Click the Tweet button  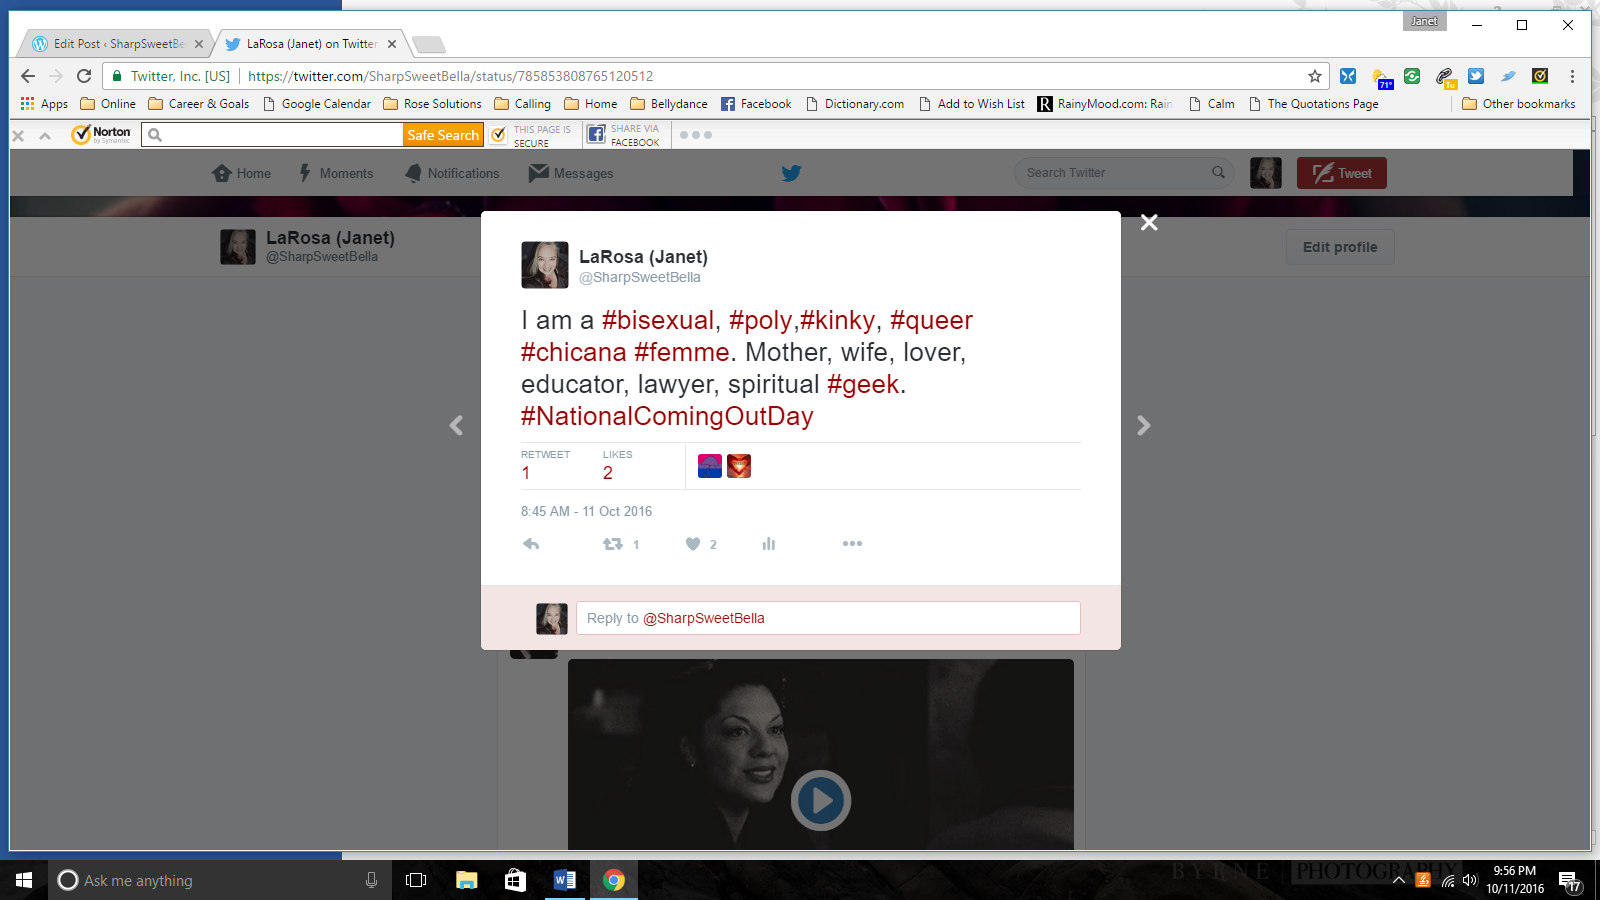1341,172
